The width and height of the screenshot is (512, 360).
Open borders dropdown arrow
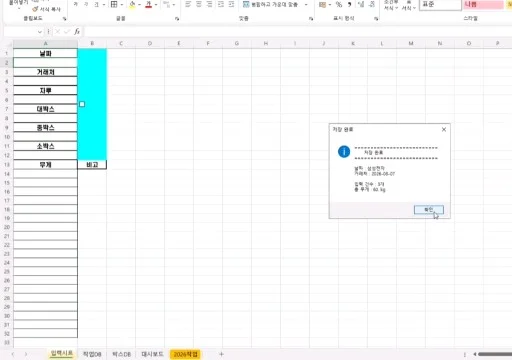tap(122, 5)
